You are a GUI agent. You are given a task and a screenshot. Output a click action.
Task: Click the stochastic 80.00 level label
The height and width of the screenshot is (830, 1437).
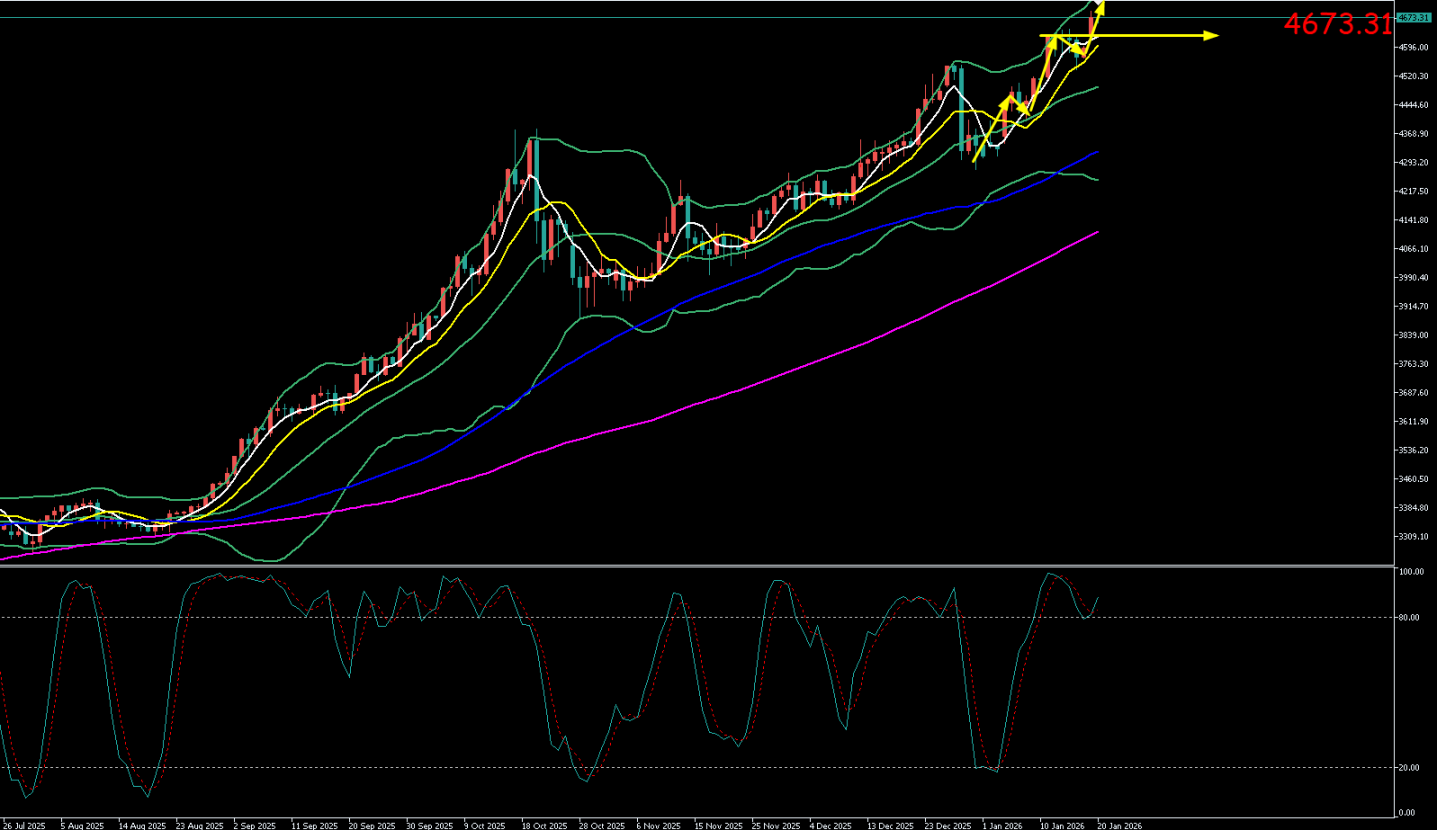tap(1410, 618)
